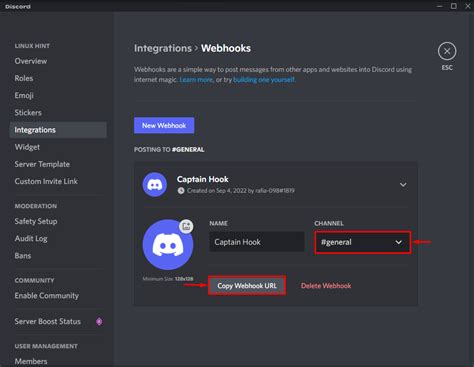Click the Copy Webhook URL button
Screen dimensions: 474x367
[x=247, y=286]
